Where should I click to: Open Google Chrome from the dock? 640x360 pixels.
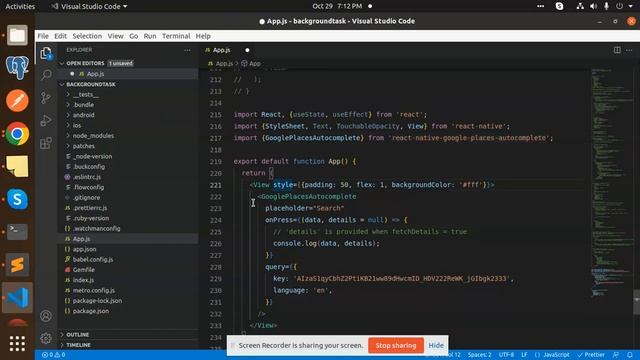pos(17,133)
